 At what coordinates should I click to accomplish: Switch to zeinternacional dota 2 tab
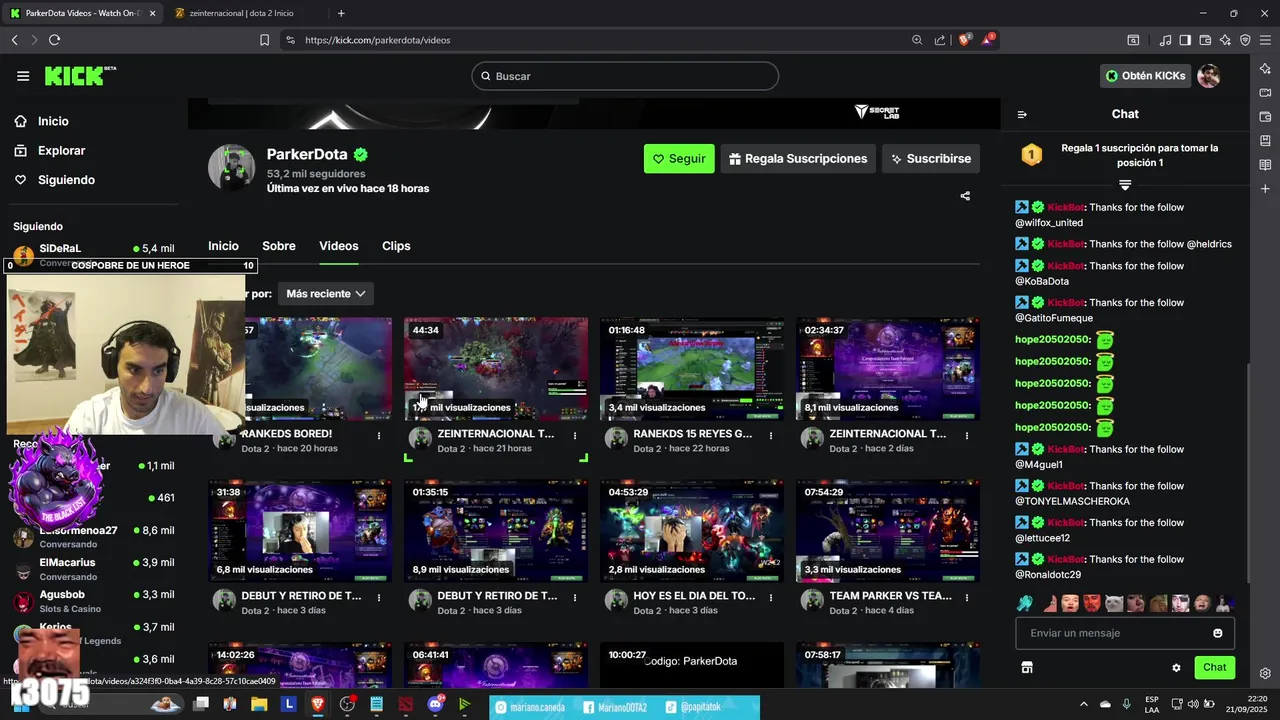pyautogui.click(x=244, y=13)
